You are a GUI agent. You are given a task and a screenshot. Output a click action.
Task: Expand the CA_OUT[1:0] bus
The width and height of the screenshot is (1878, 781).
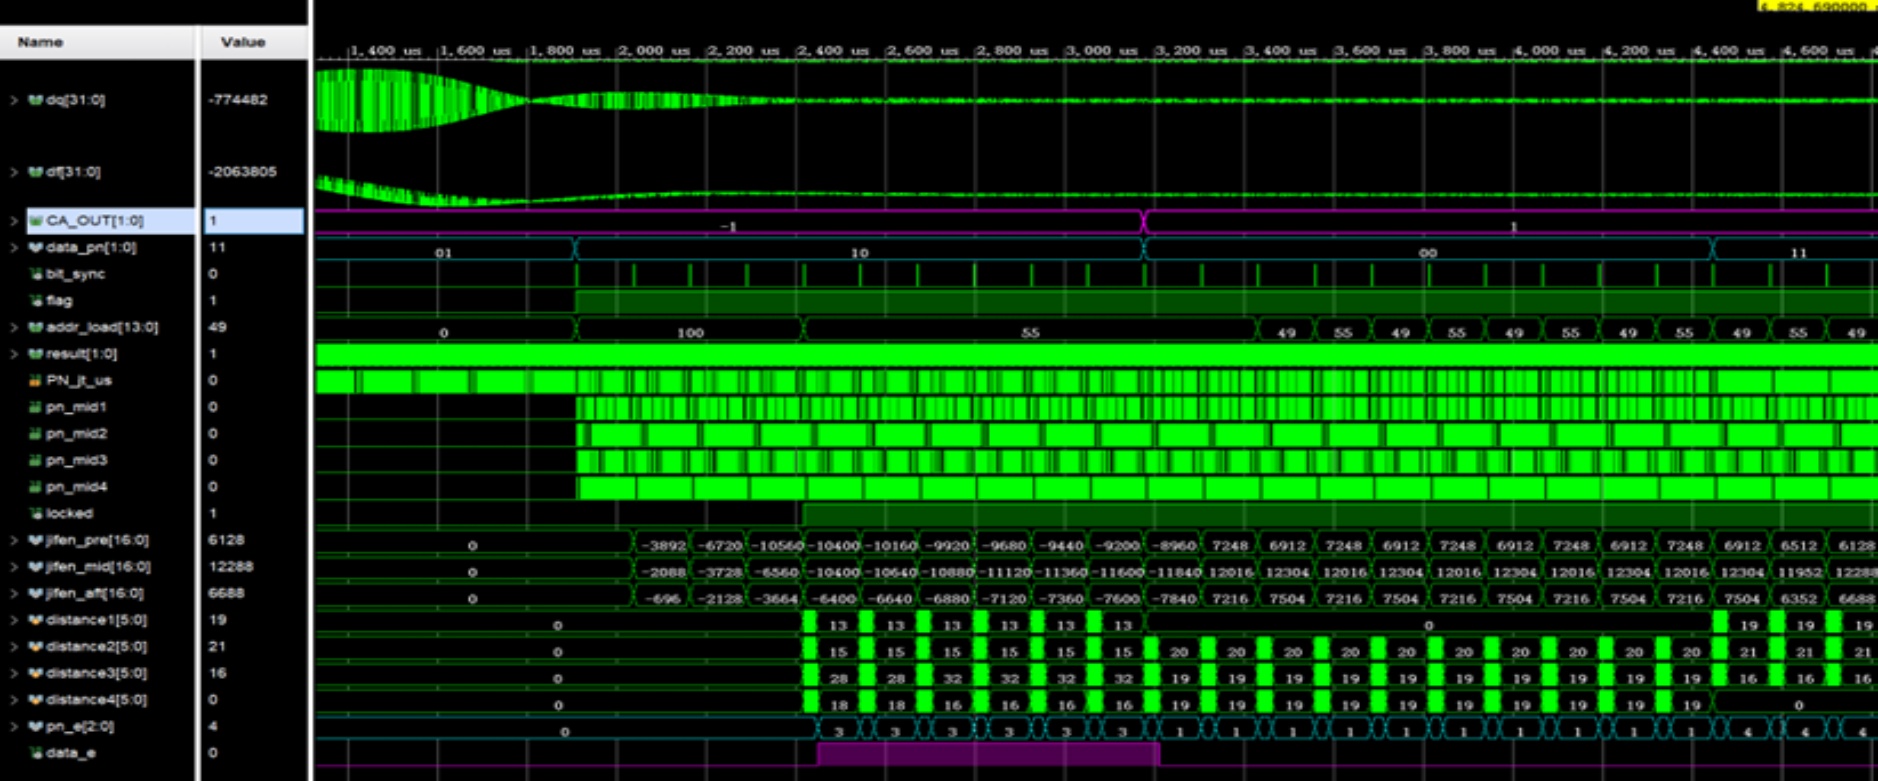tap(13, 221)
